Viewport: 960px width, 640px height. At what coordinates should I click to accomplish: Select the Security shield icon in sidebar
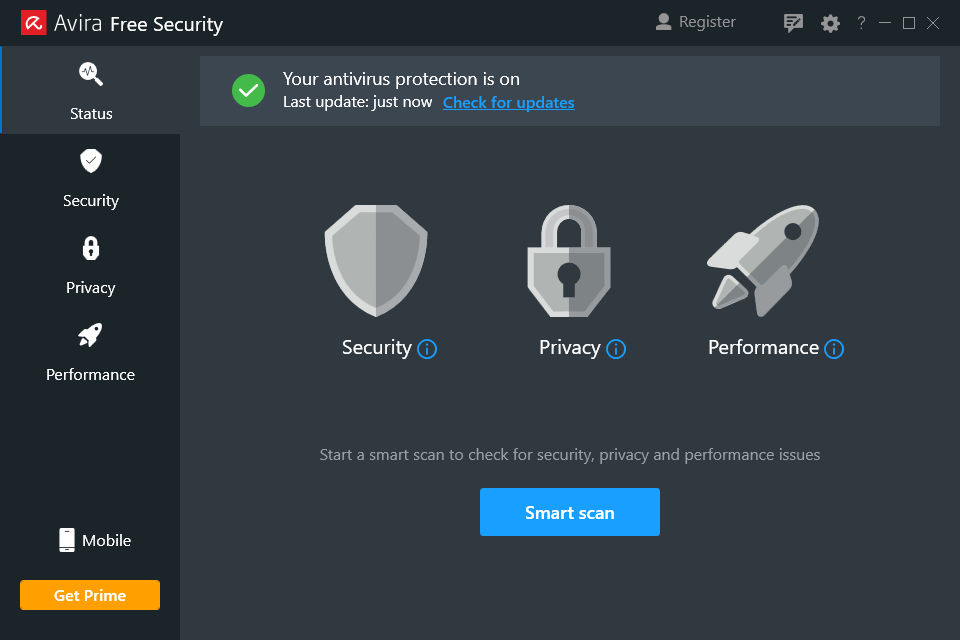[90, 160]
